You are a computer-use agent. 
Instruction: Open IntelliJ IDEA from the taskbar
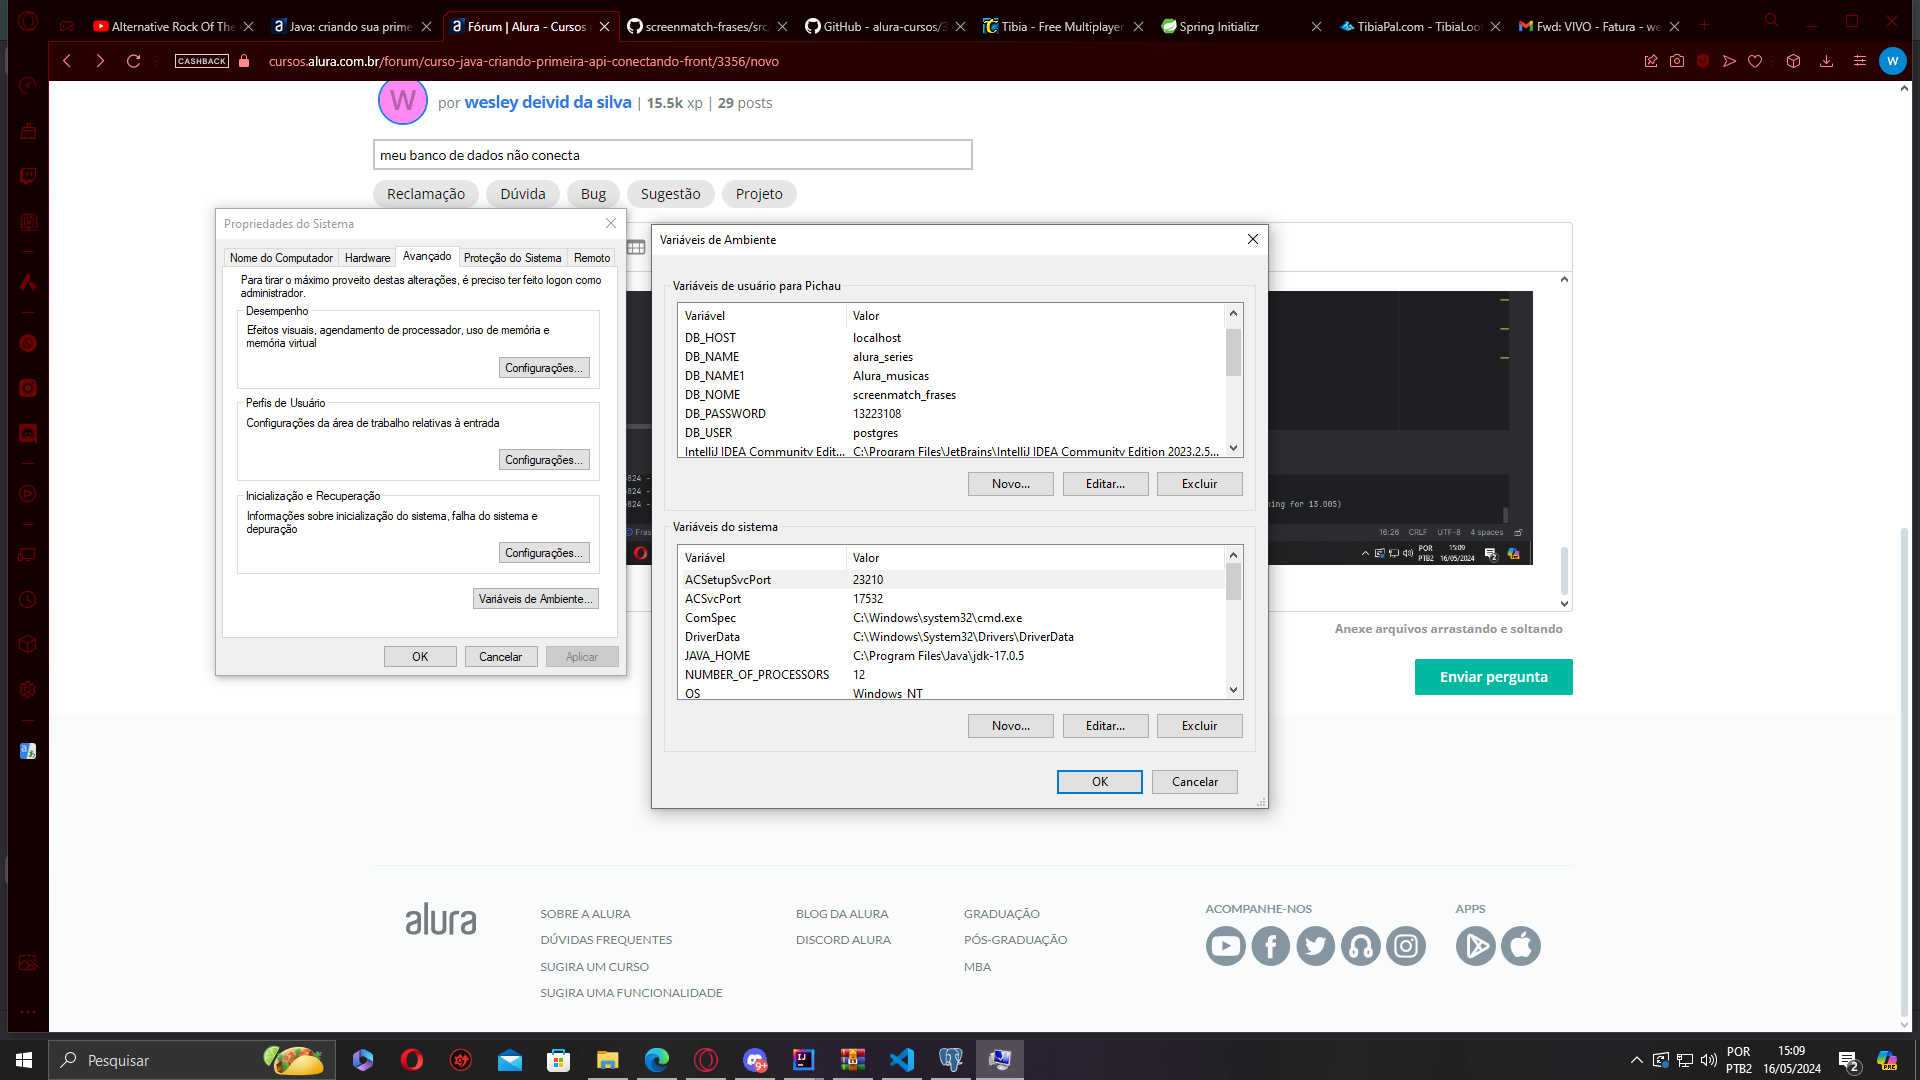(803, 1060)
